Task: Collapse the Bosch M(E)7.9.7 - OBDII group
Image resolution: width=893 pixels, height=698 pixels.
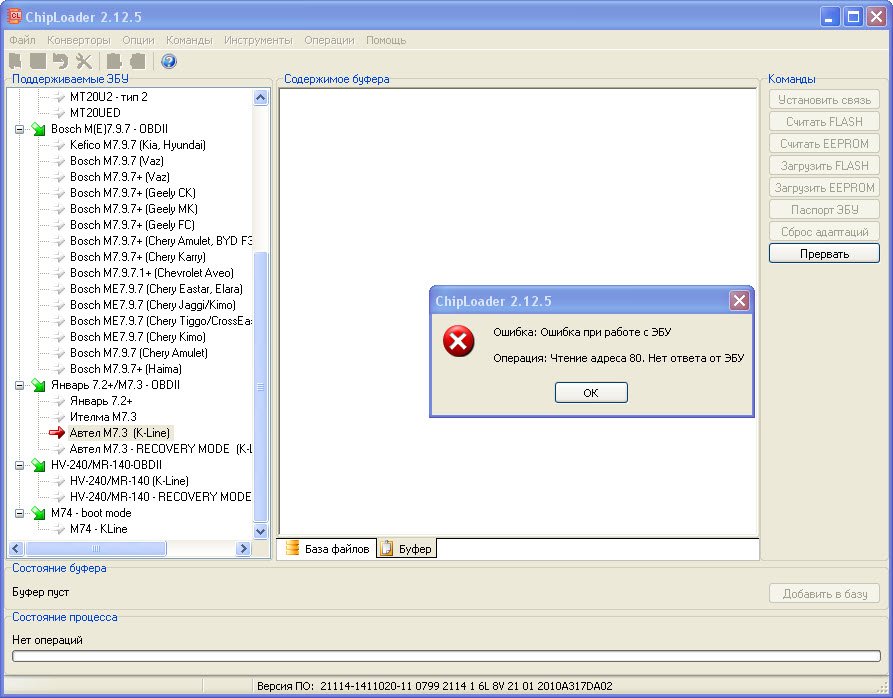Action: (20, 129)
